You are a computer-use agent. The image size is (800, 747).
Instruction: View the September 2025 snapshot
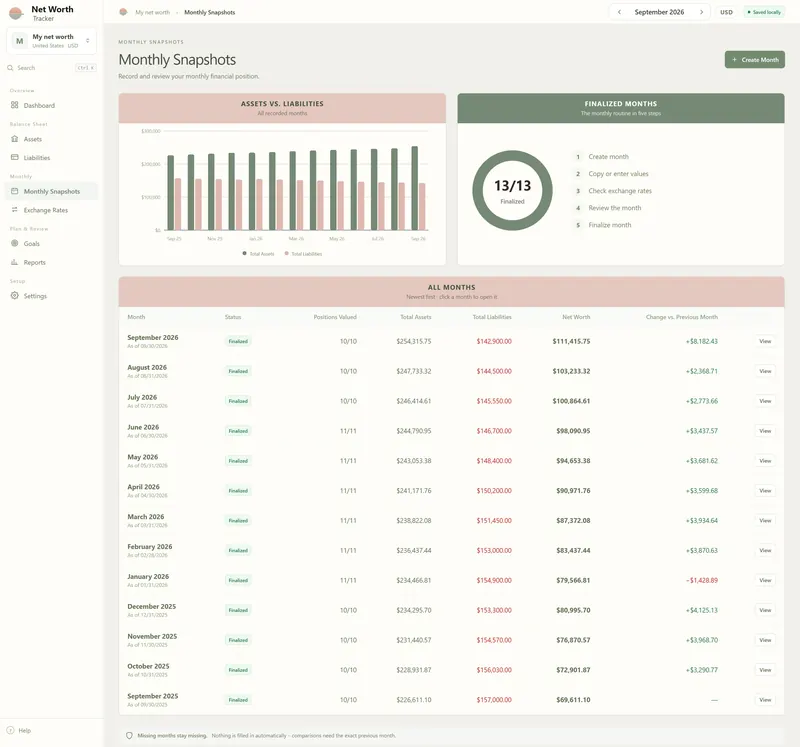click(765, 700)
